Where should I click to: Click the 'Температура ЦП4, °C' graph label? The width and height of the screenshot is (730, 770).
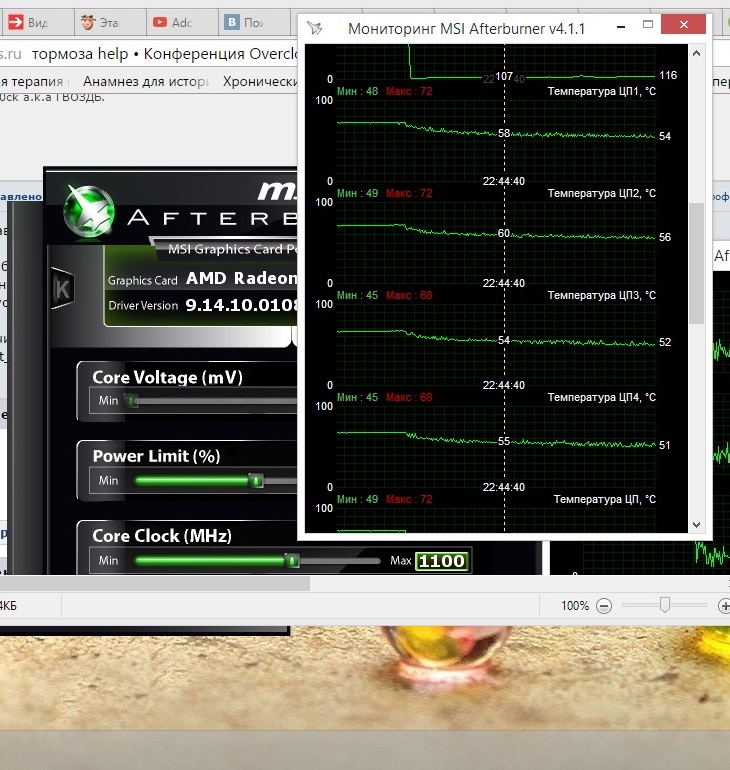click(601, 397)
